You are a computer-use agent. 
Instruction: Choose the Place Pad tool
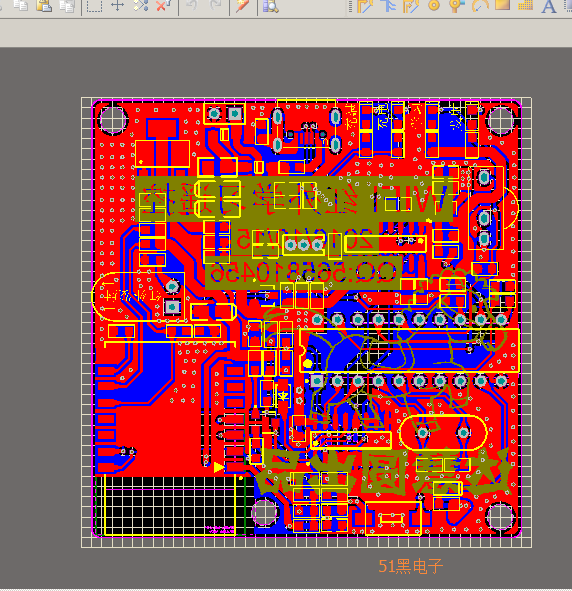point(434,5)
